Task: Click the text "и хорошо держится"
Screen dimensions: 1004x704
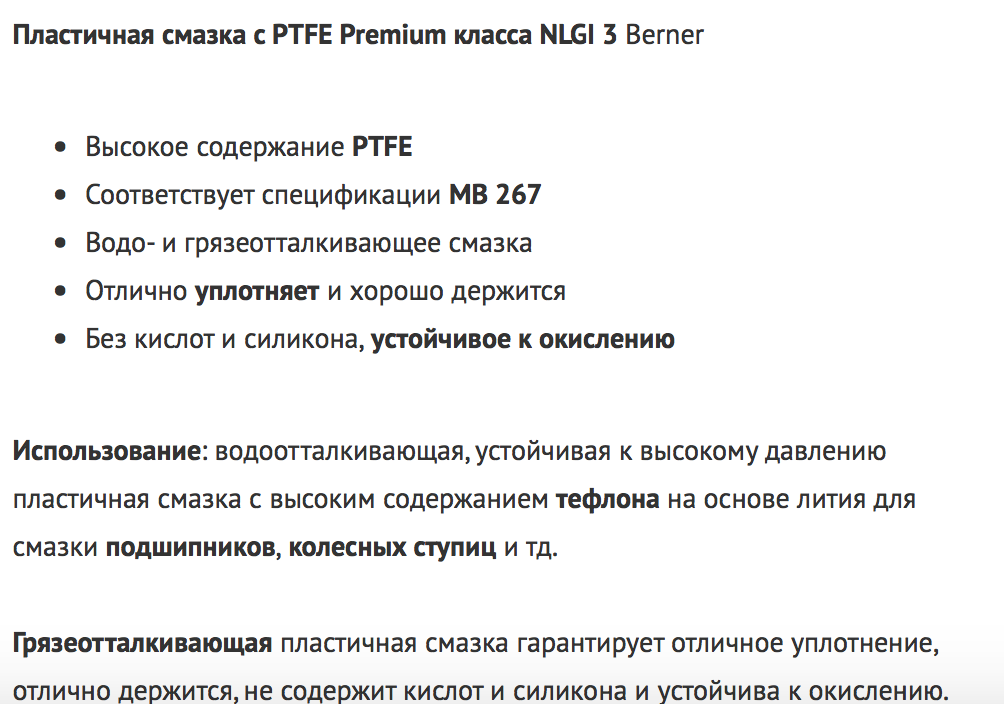Action: point(446,291)
